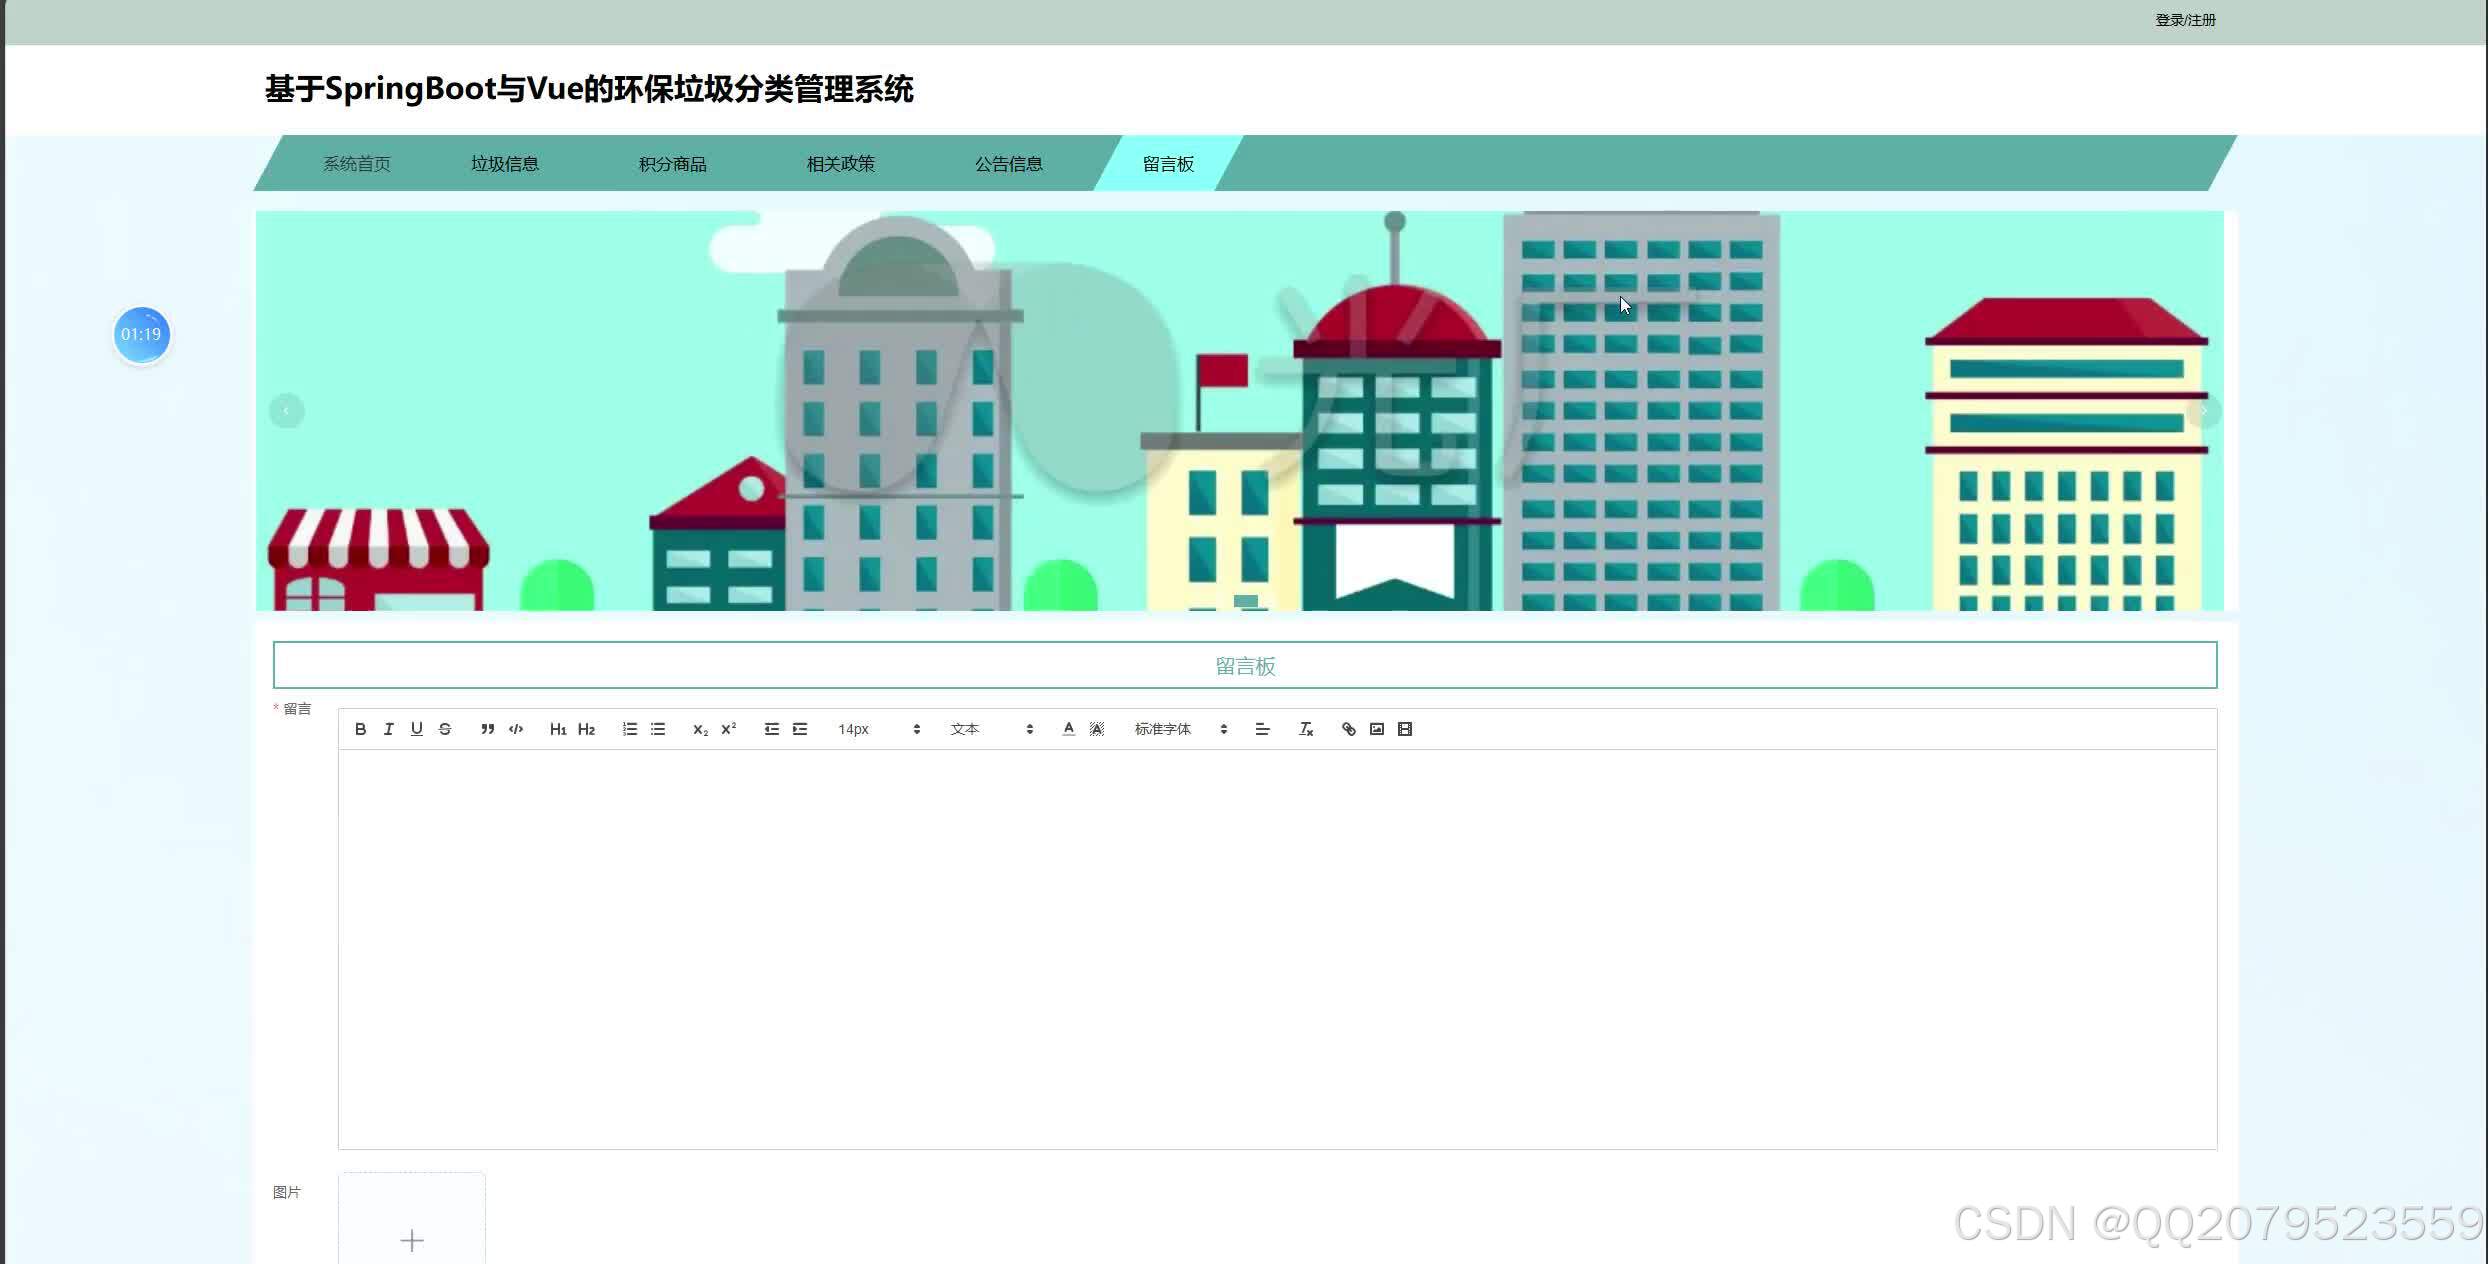Clear text formatting
2488x1264 pixels.
(x=1306, y=729)
